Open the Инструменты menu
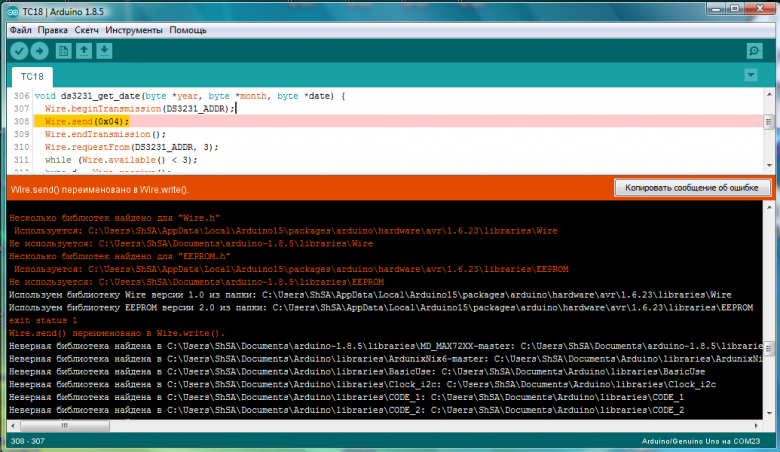780x452 pixels. [132, 30]
